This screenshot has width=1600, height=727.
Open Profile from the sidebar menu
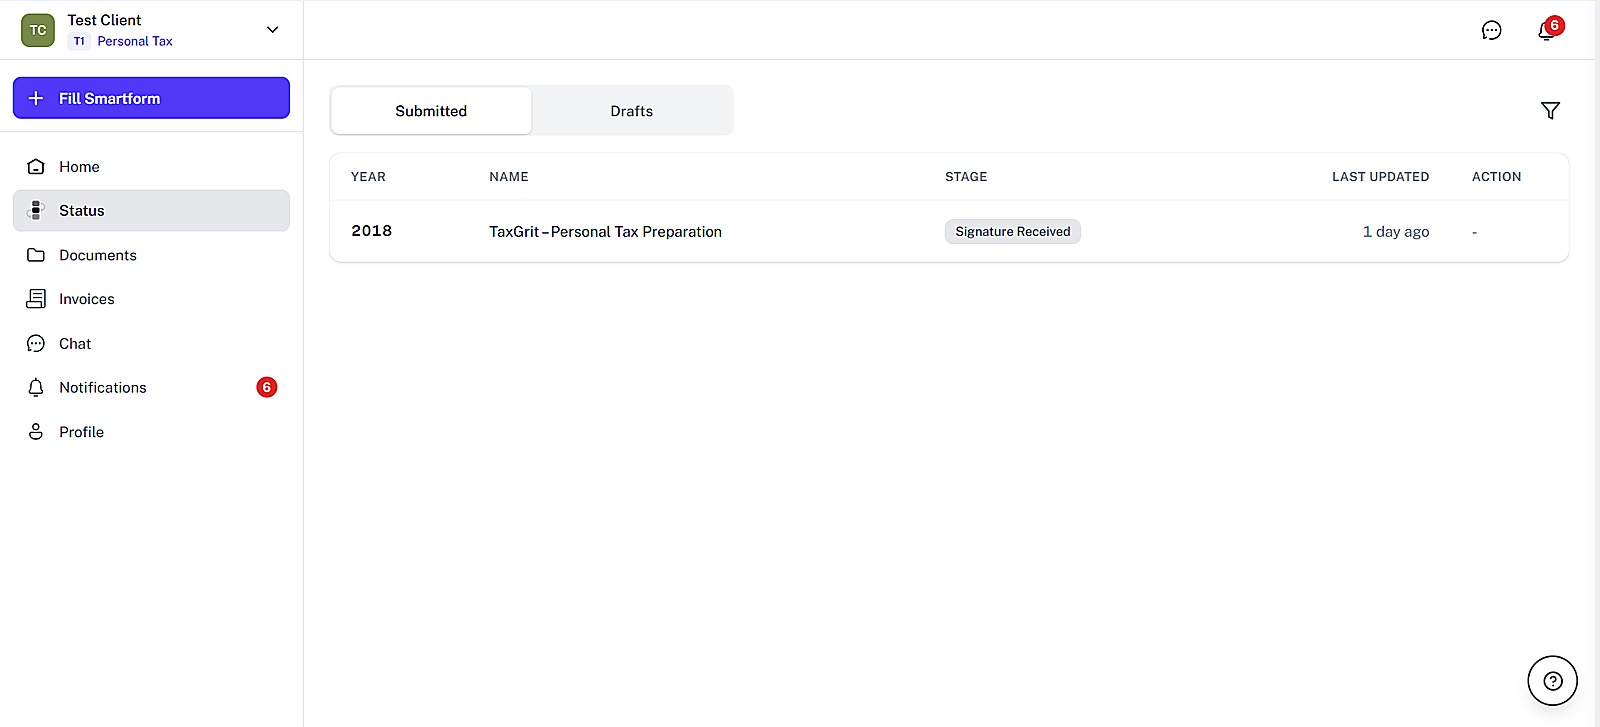pyautogui.click(x=151, y=432)
